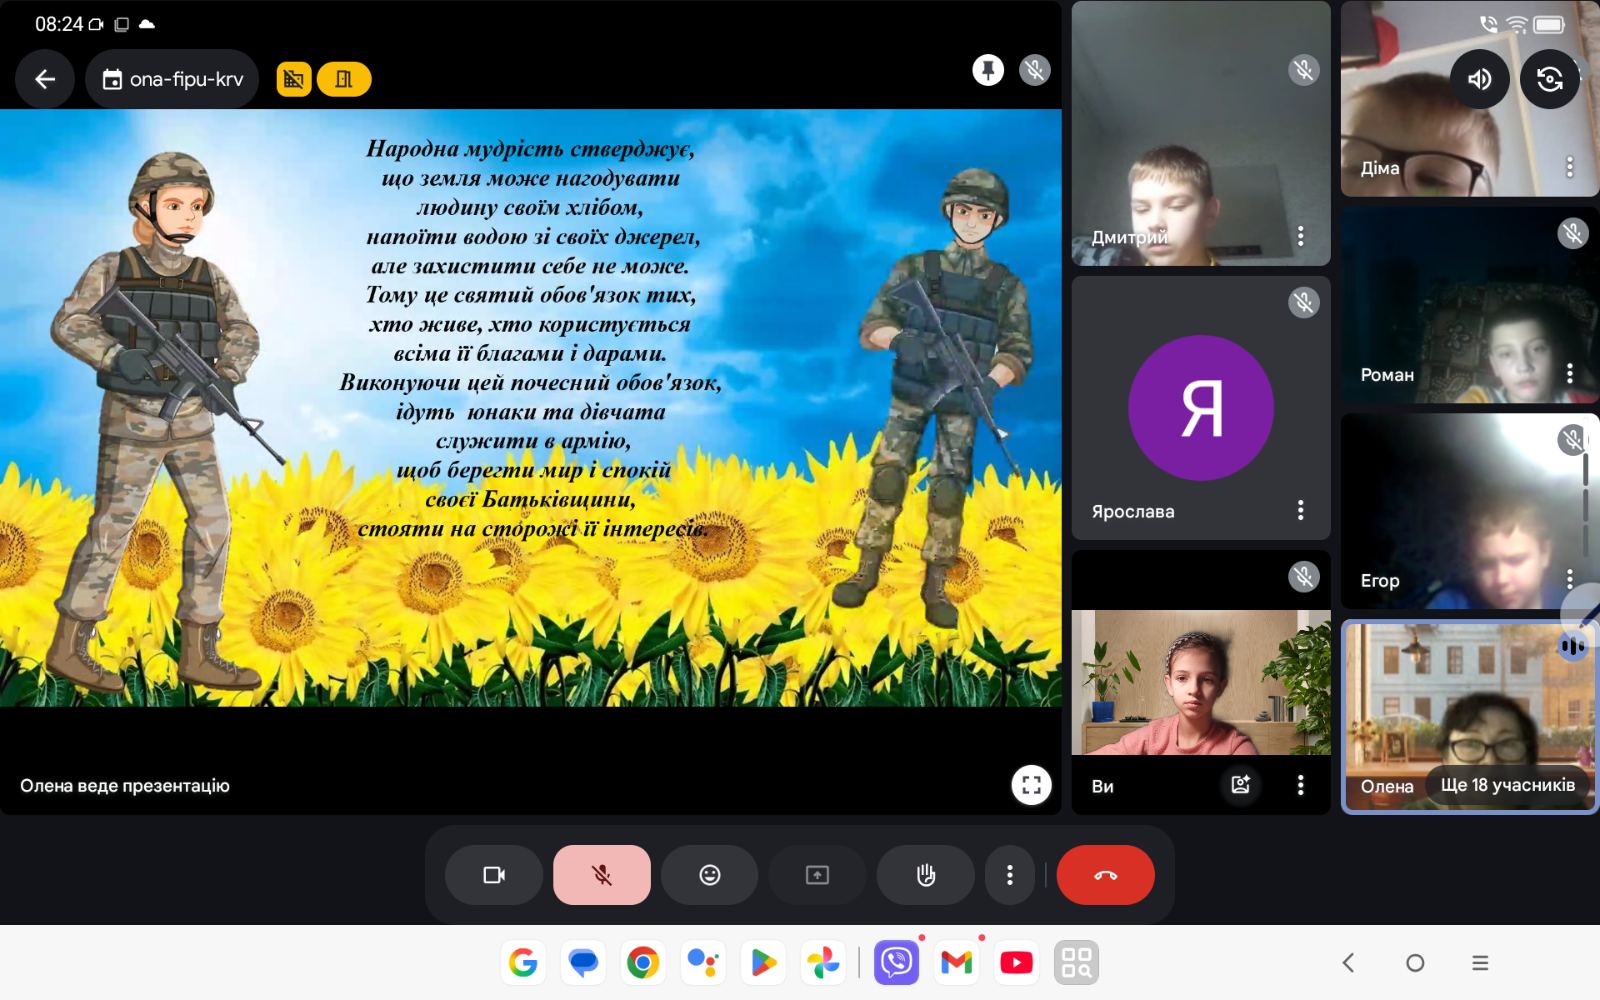Select Олена's video thumbnail

1469,717
